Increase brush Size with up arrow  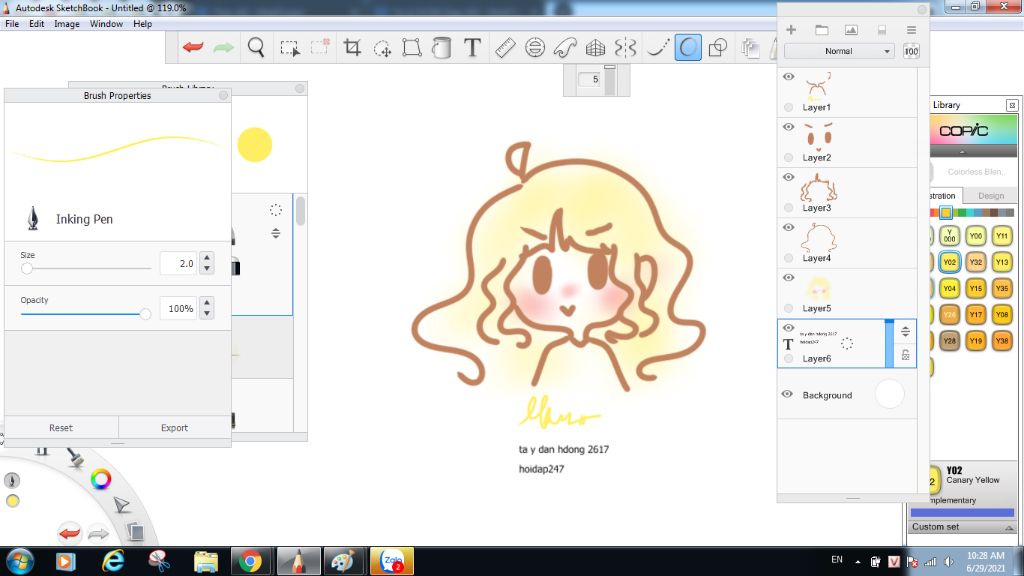[207, 257]
